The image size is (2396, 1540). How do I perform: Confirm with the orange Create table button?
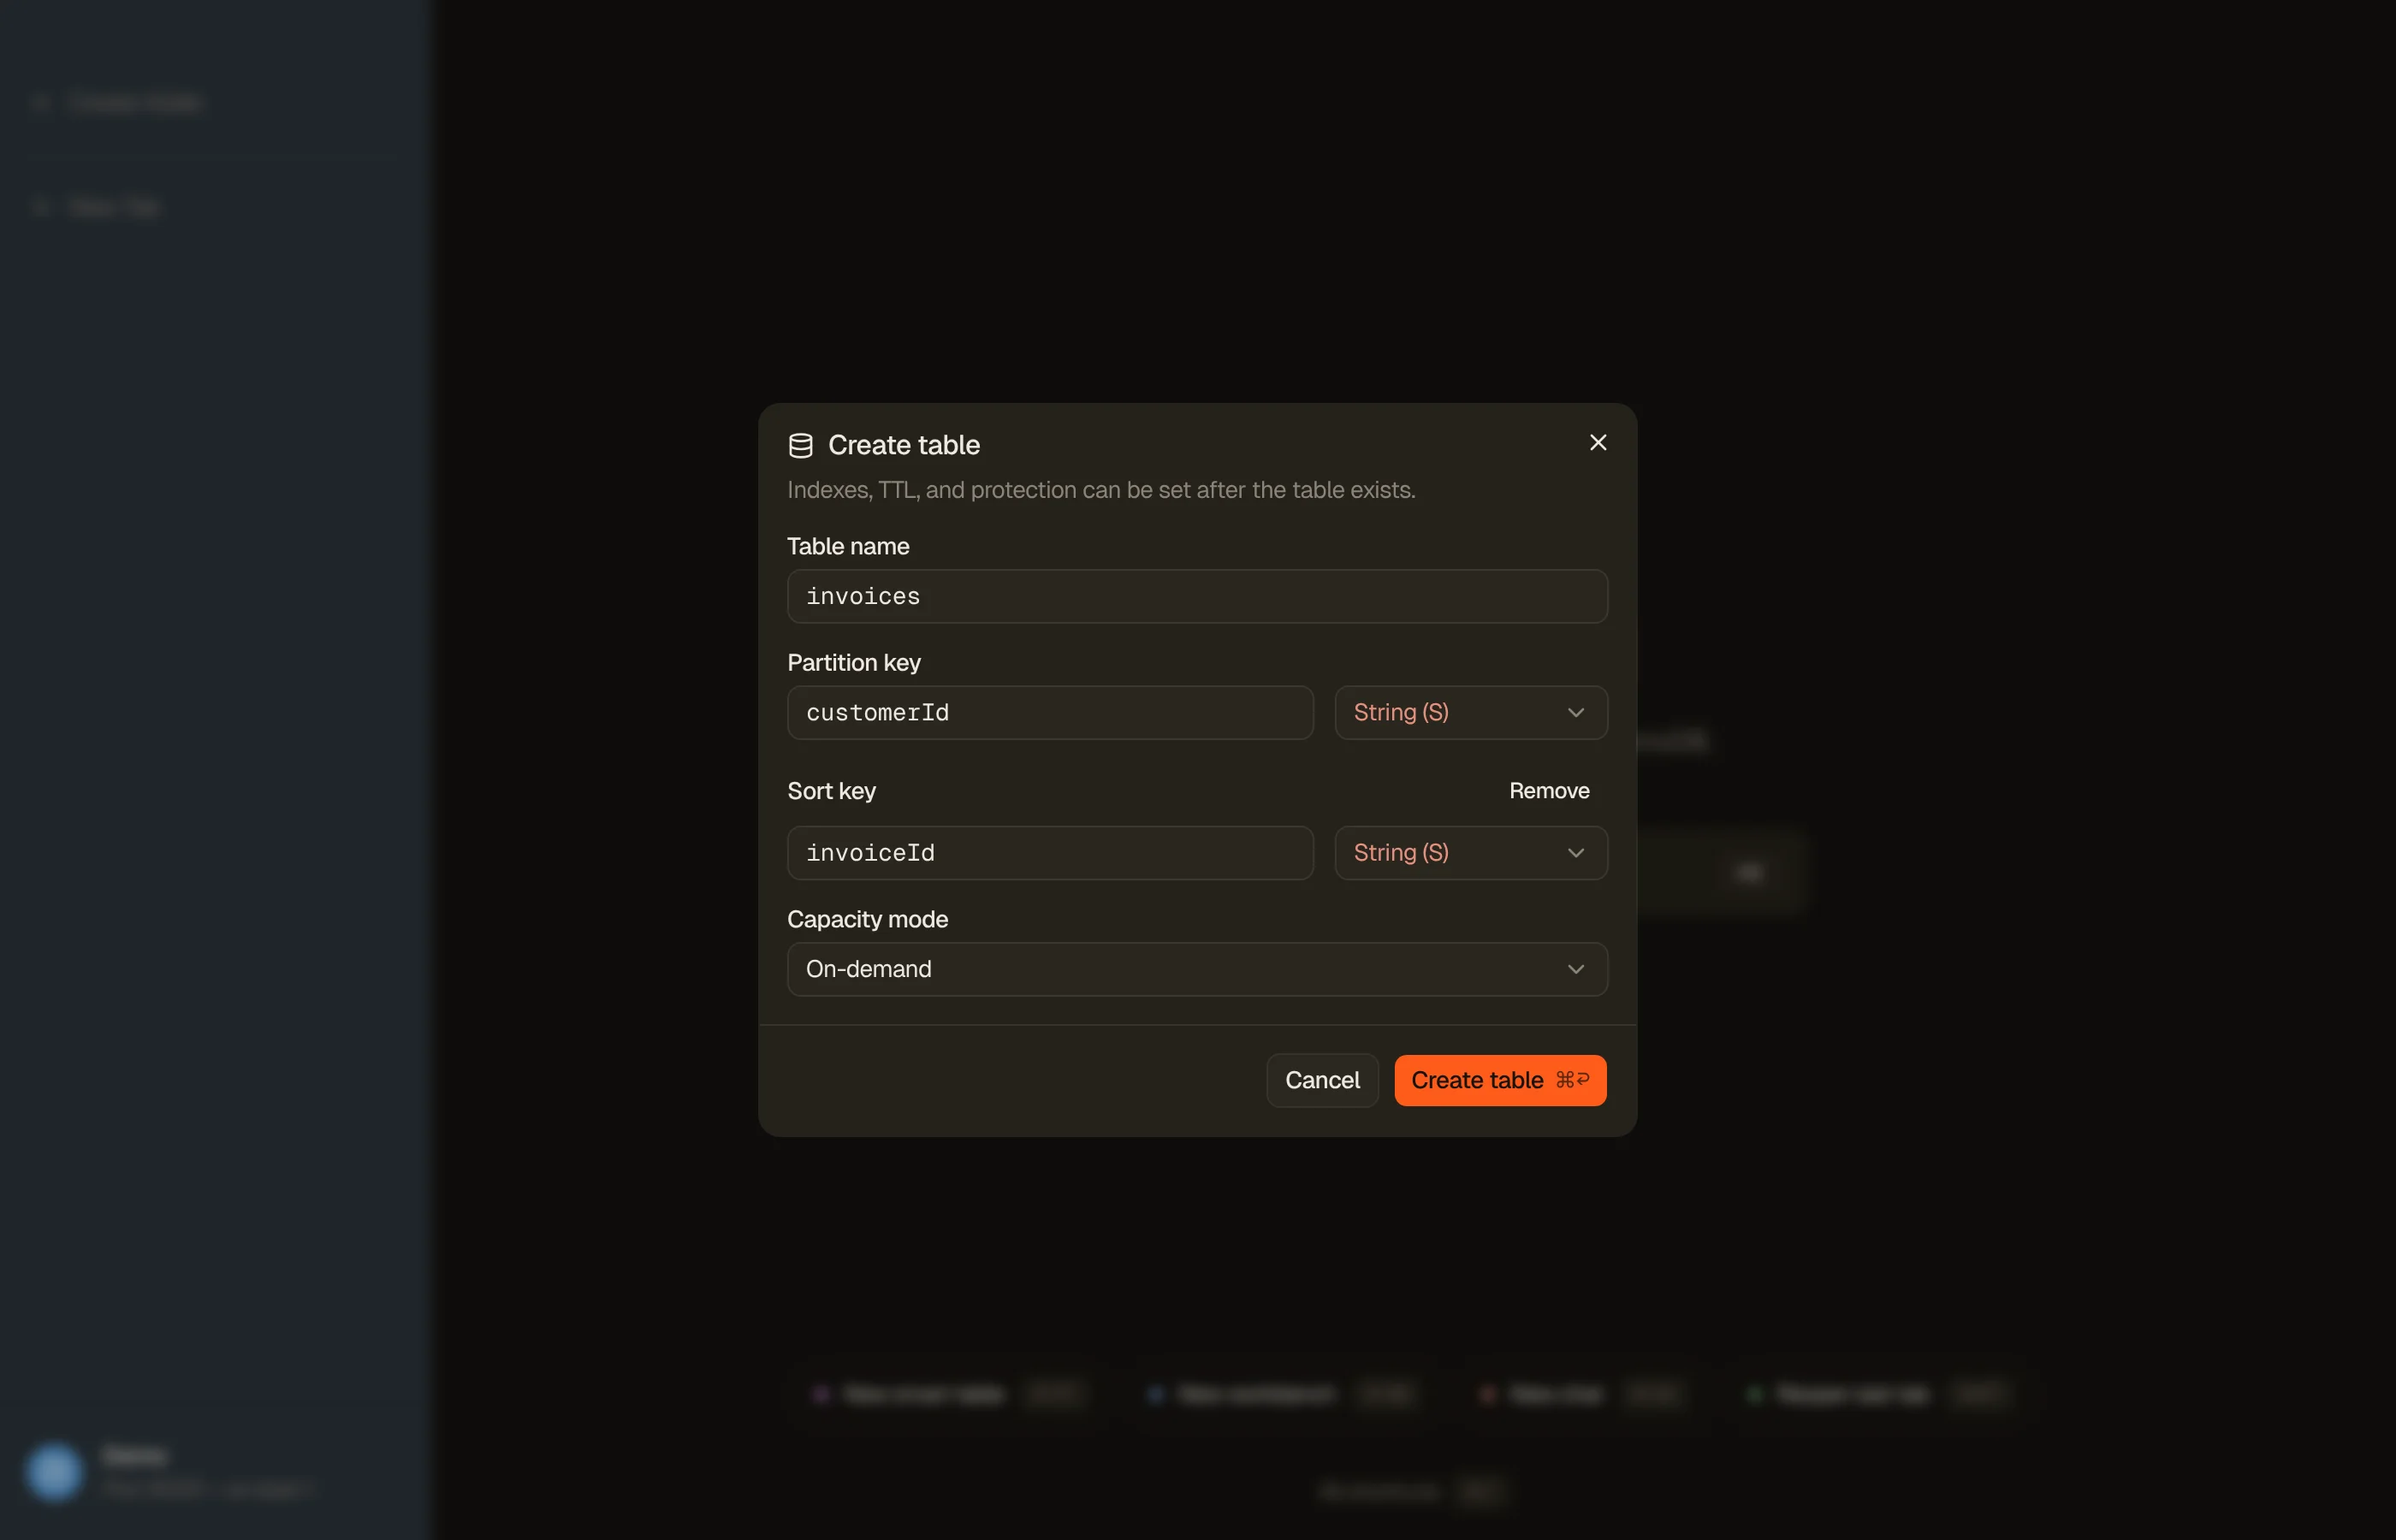tap(1500, 1080)
